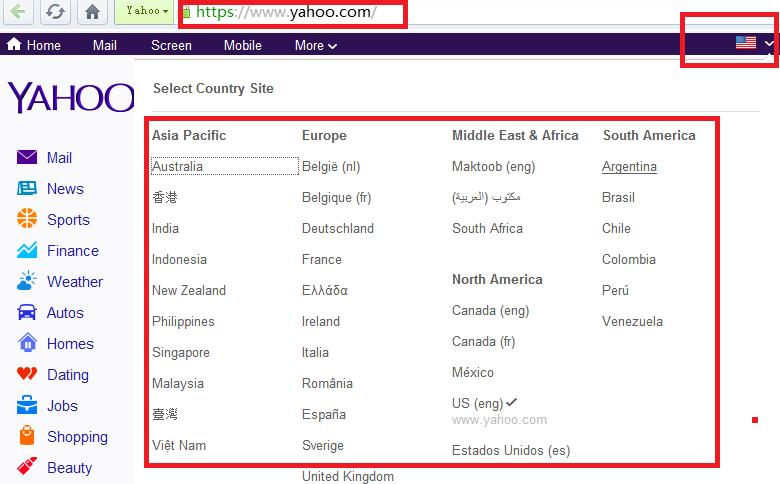The width and height of the screenshot is (780, 484).
Task: Click the browser back arrow button
Action: tap(18, 11)
